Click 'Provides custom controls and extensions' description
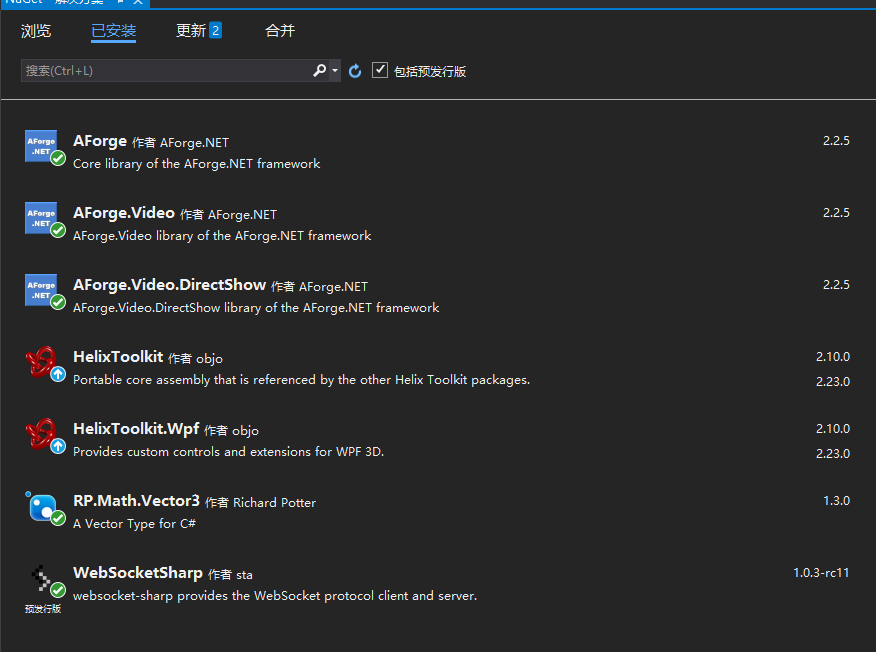The width and height of the screenshot is (876, 652). [228, 451]
